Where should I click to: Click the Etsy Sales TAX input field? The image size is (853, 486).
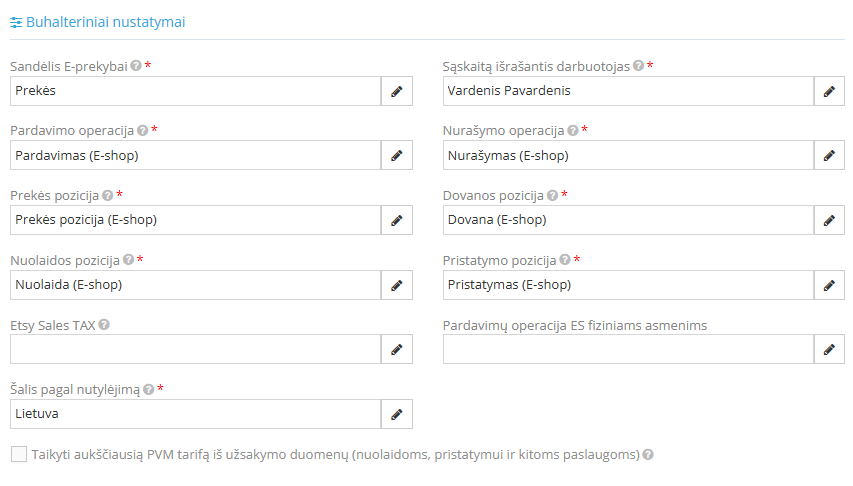(x=195, y=349)
